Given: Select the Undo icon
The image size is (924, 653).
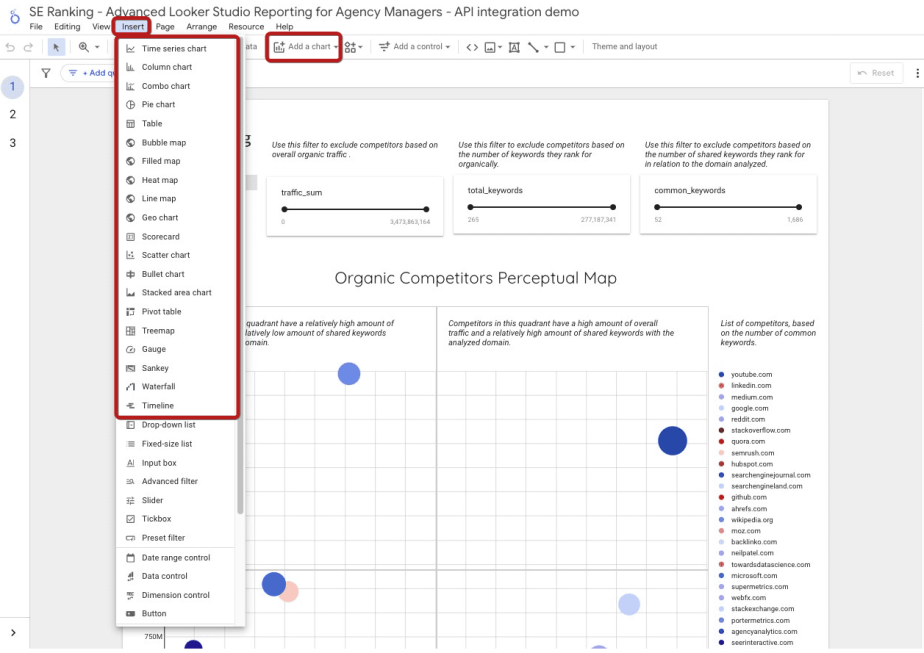Looking at the screenshot, I should tap(10, 46).
